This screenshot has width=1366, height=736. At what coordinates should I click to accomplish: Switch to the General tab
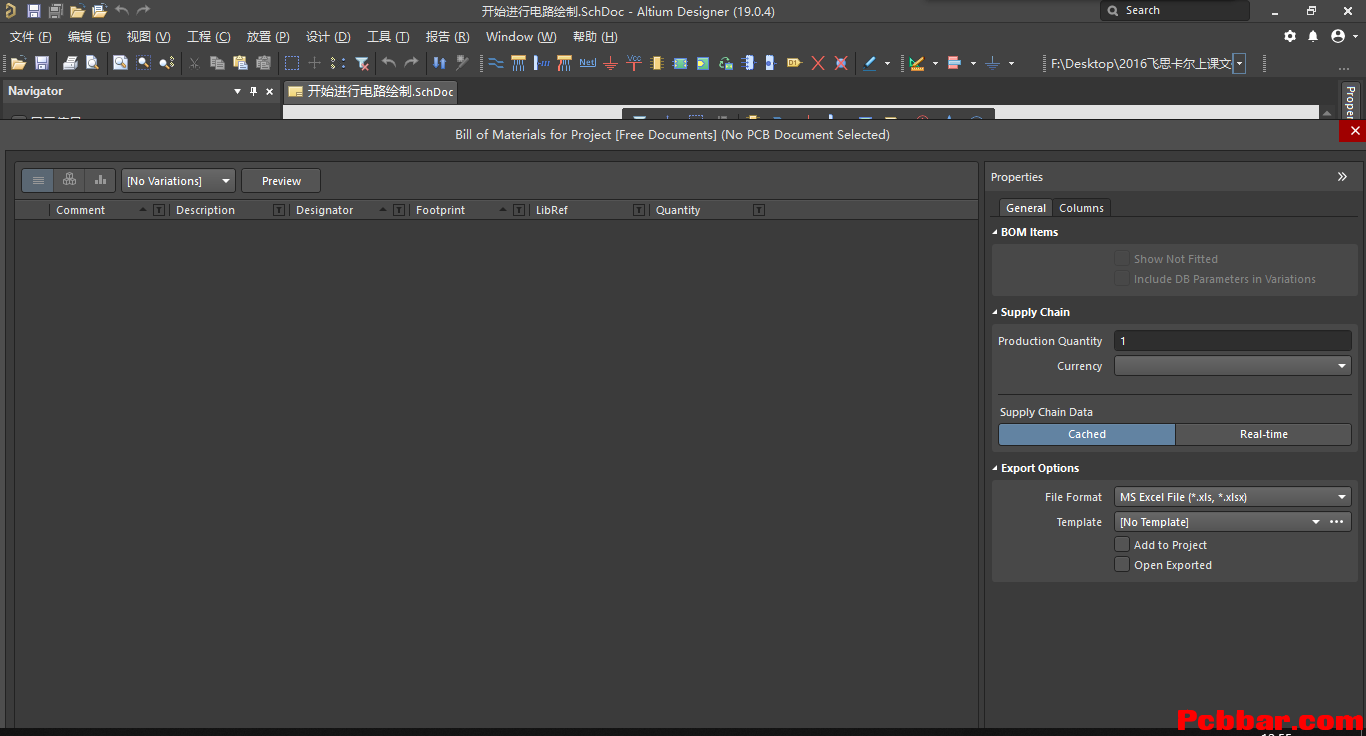coord(1026,208)
